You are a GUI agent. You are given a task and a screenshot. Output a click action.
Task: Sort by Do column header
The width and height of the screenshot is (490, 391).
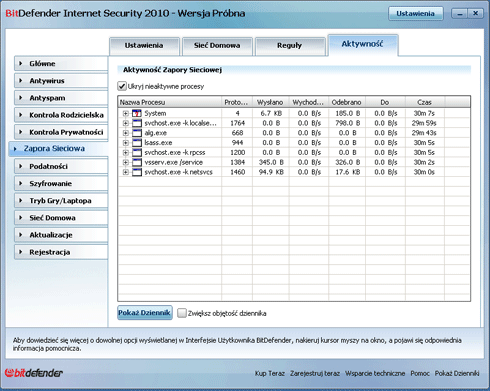385,102
